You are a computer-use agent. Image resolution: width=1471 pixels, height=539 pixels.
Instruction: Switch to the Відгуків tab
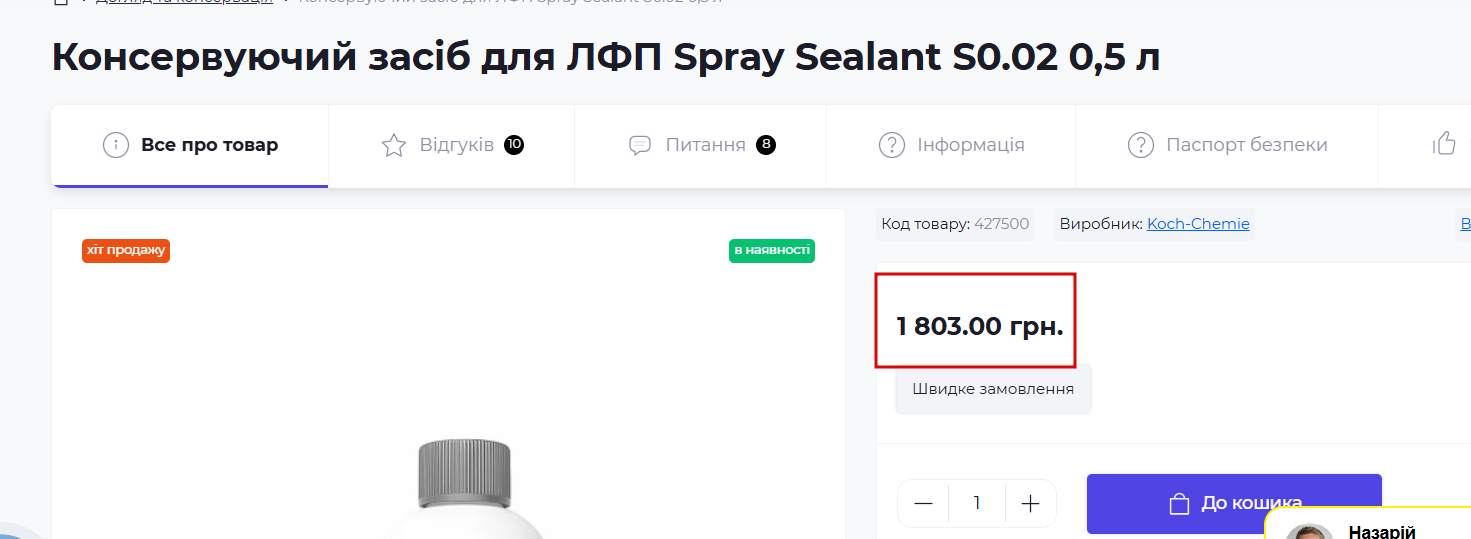(x=456, y=146)
